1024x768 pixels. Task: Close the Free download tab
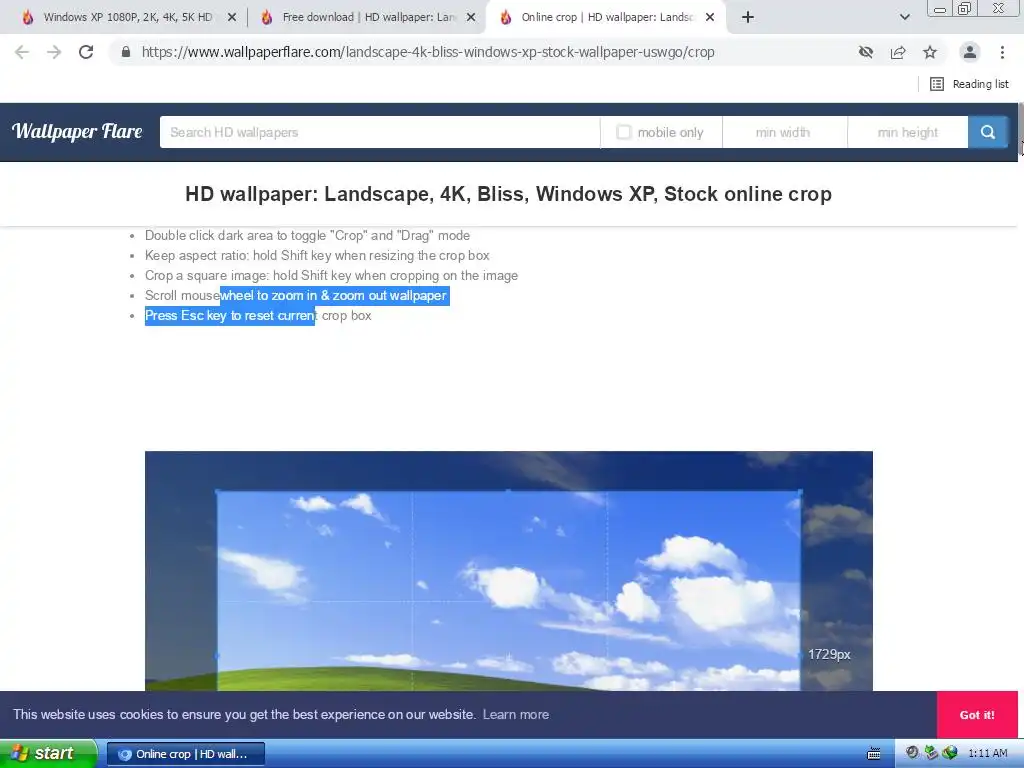click(x=471, y=18)
